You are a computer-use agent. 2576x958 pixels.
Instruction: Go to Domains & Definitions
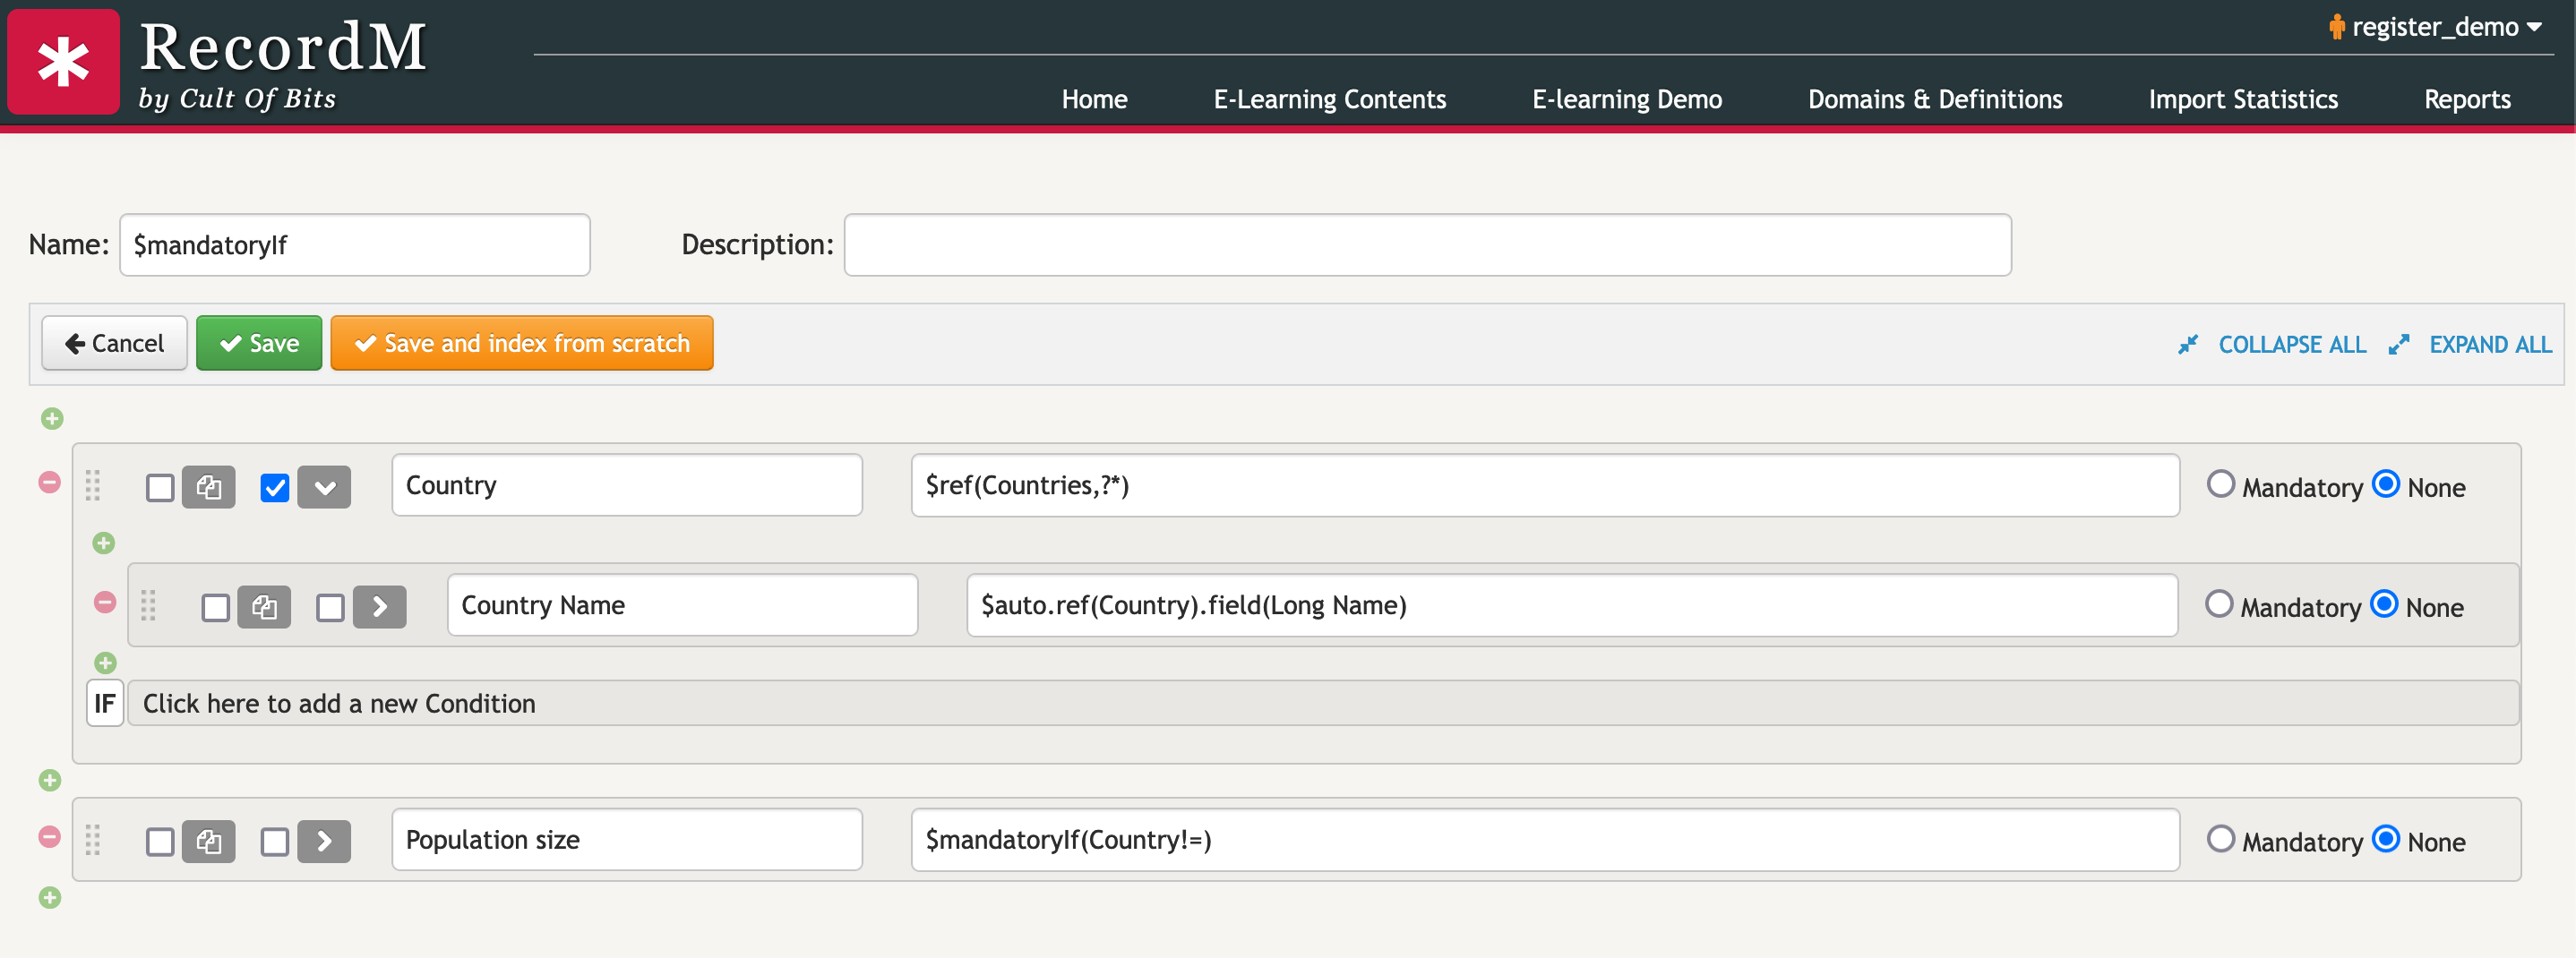(1934, 99)
